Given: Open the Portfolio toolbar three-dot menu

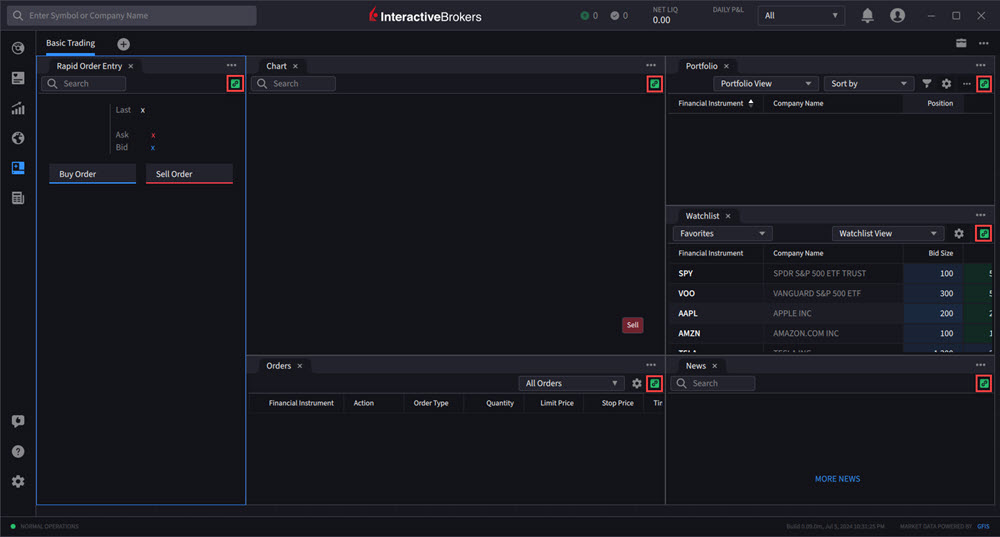Looking at the screenshot, I should coord(967,84).
